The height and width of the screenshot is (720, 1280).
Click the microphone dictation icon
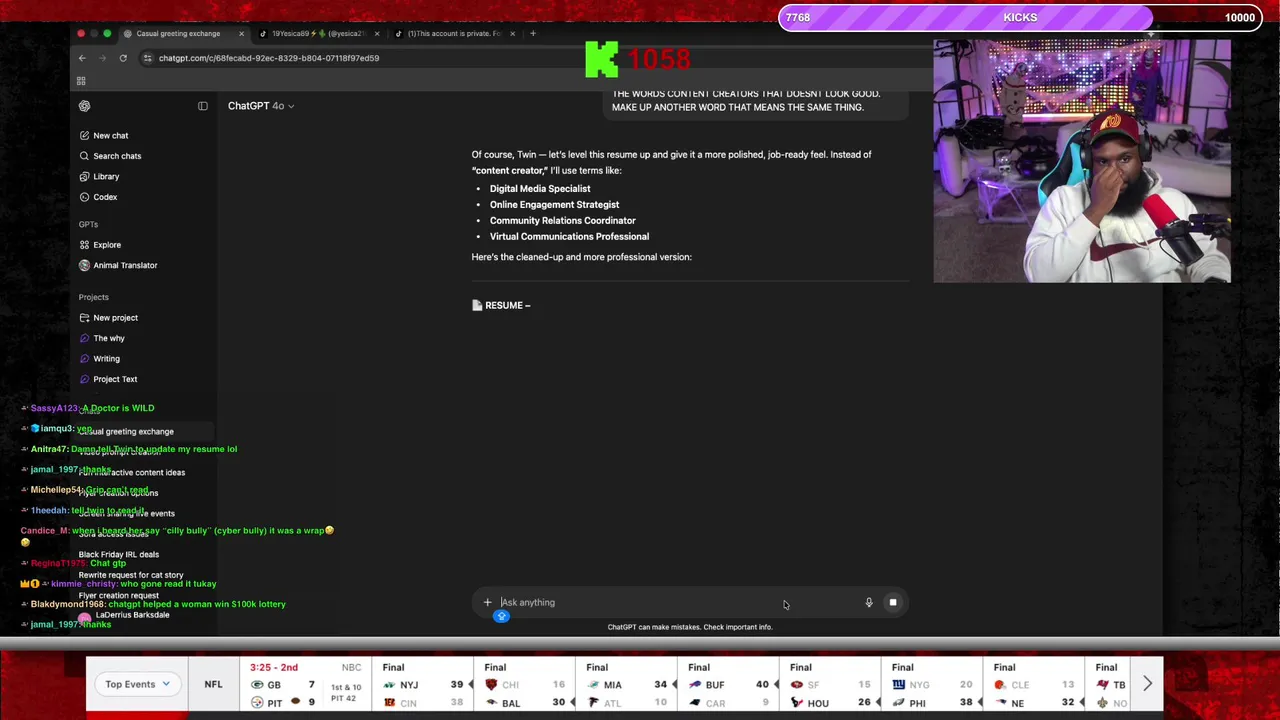[869, 603]
